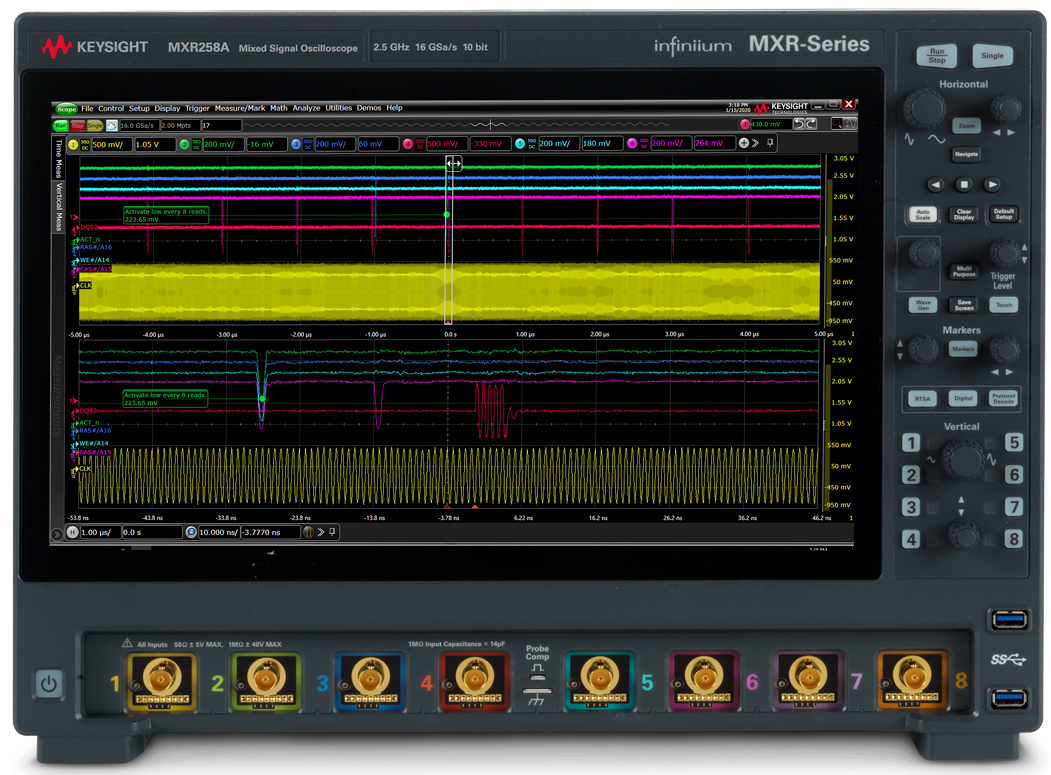Viewport: 1051px width, 775px height.
Task: Open the Vertical Meas side tab
Action: (x=59, y=206)
